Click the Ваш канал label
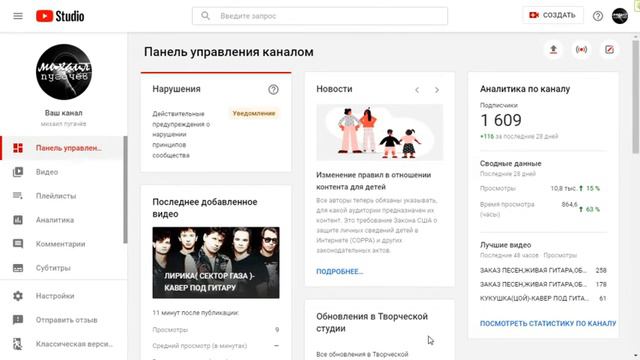Screen dimensions: 640x360 [x=64, y=113]
